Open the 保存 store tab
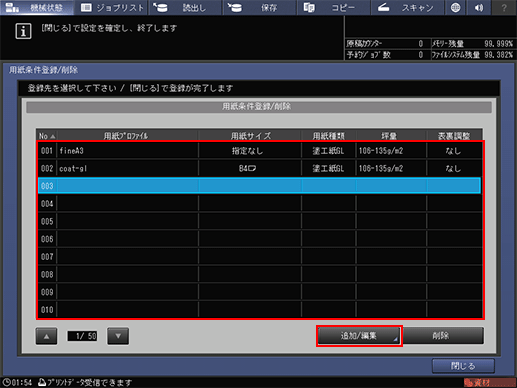Screen dimensions: 517x388 259,7
